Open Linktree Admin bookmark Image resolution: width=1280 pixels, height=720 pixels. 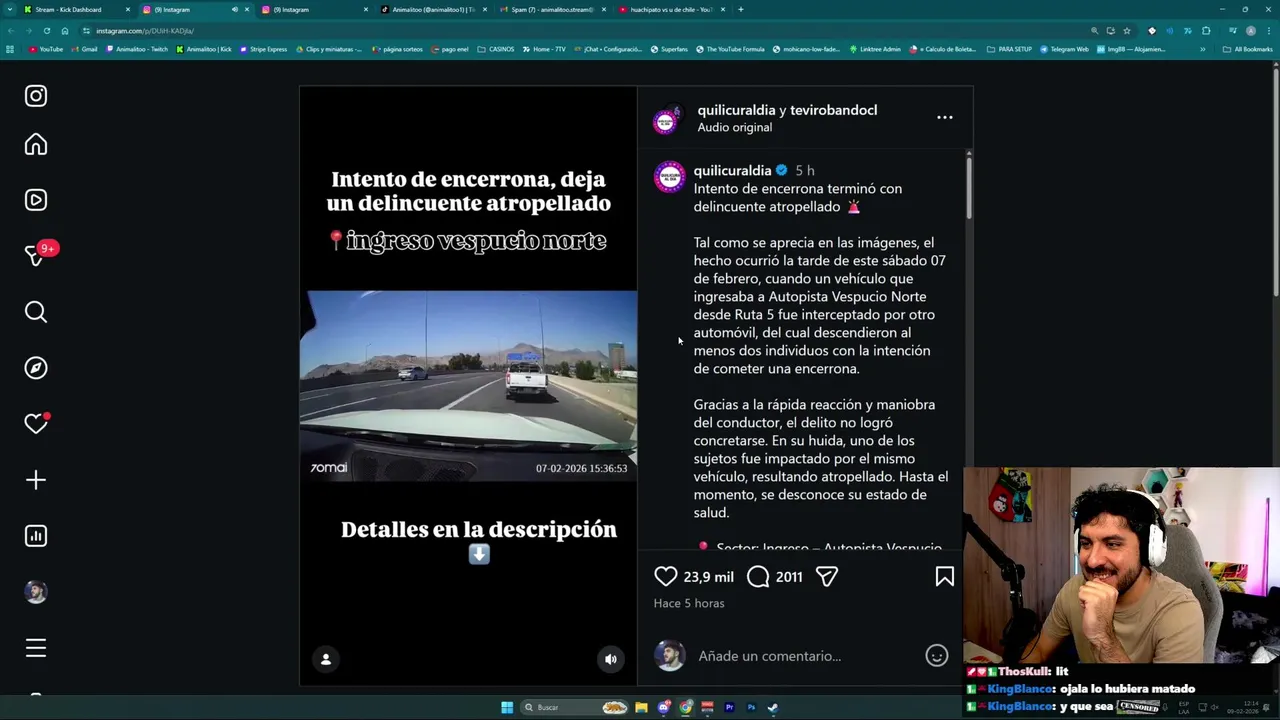(x=875, y=49)
